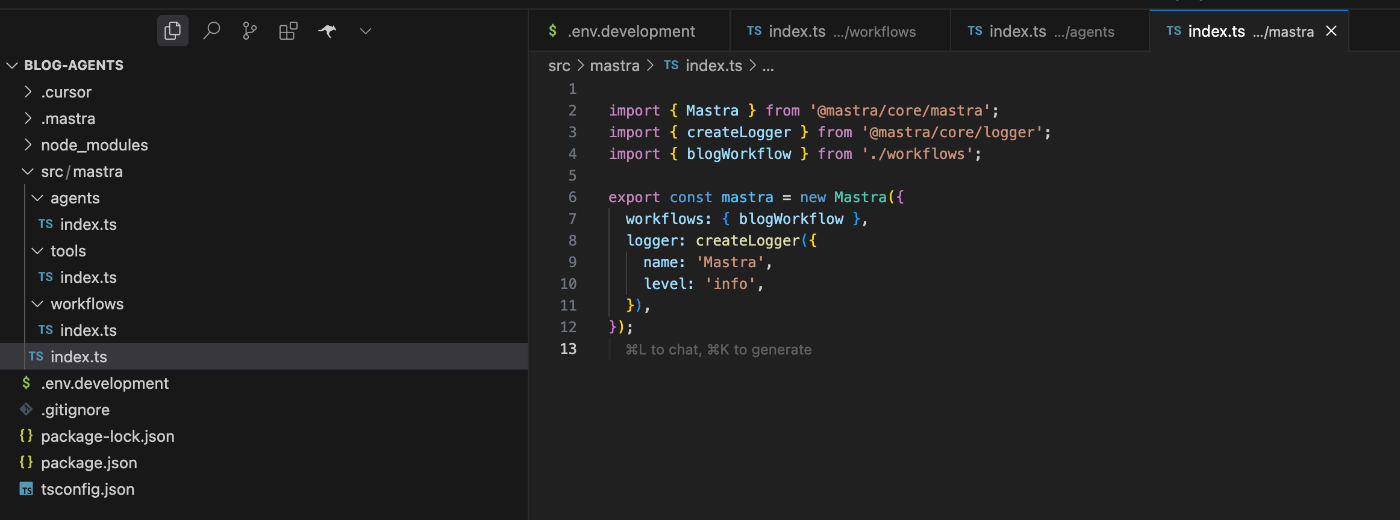The width and height of the screenshot is (1400, 520).
Task: Switch to index.ts .../workflows tab
Action: tap(840, 31)
